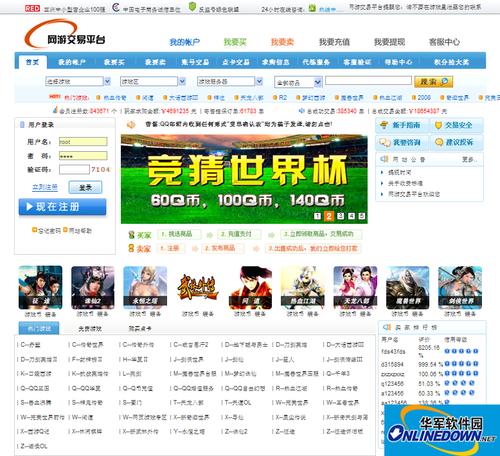Click the red 我要卖 header link

pos(282,42)
